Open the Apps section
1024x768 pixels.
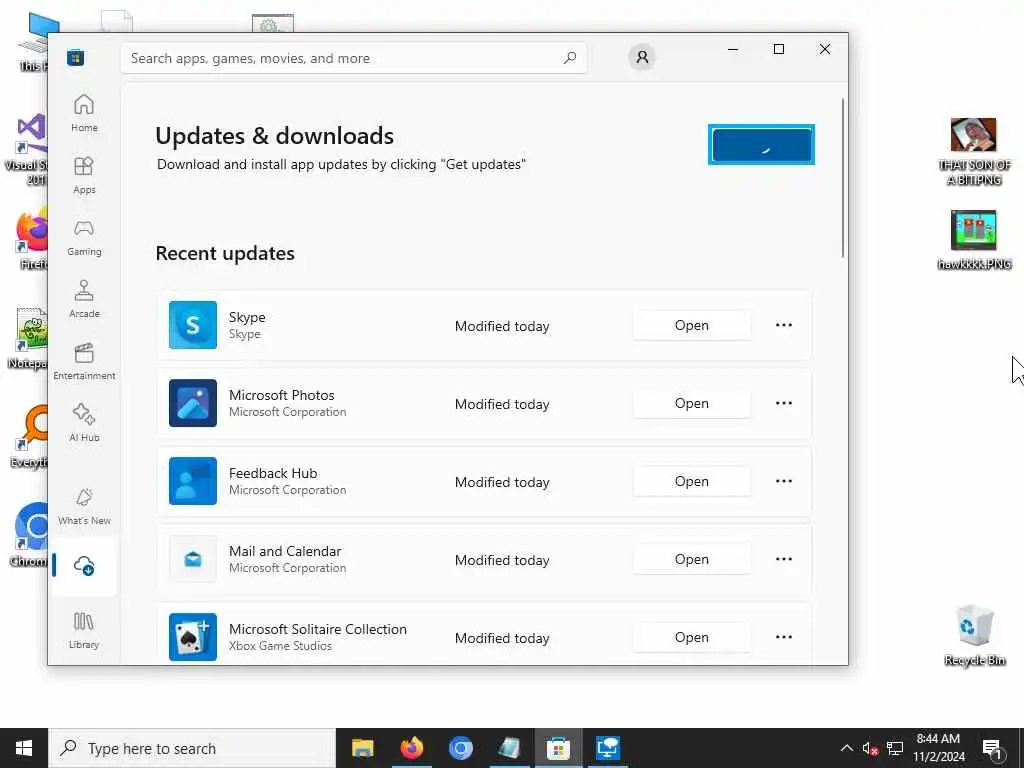coord(84,176)
